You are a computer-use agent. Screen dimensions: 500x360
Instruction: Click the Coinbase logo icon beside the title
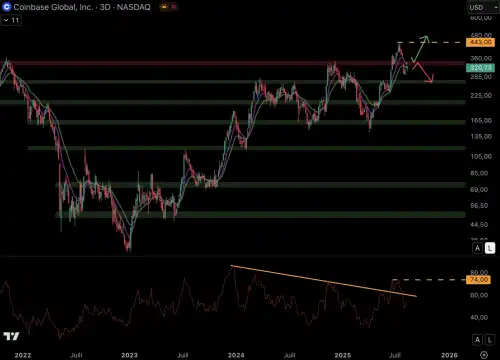[x=6, y=7]
